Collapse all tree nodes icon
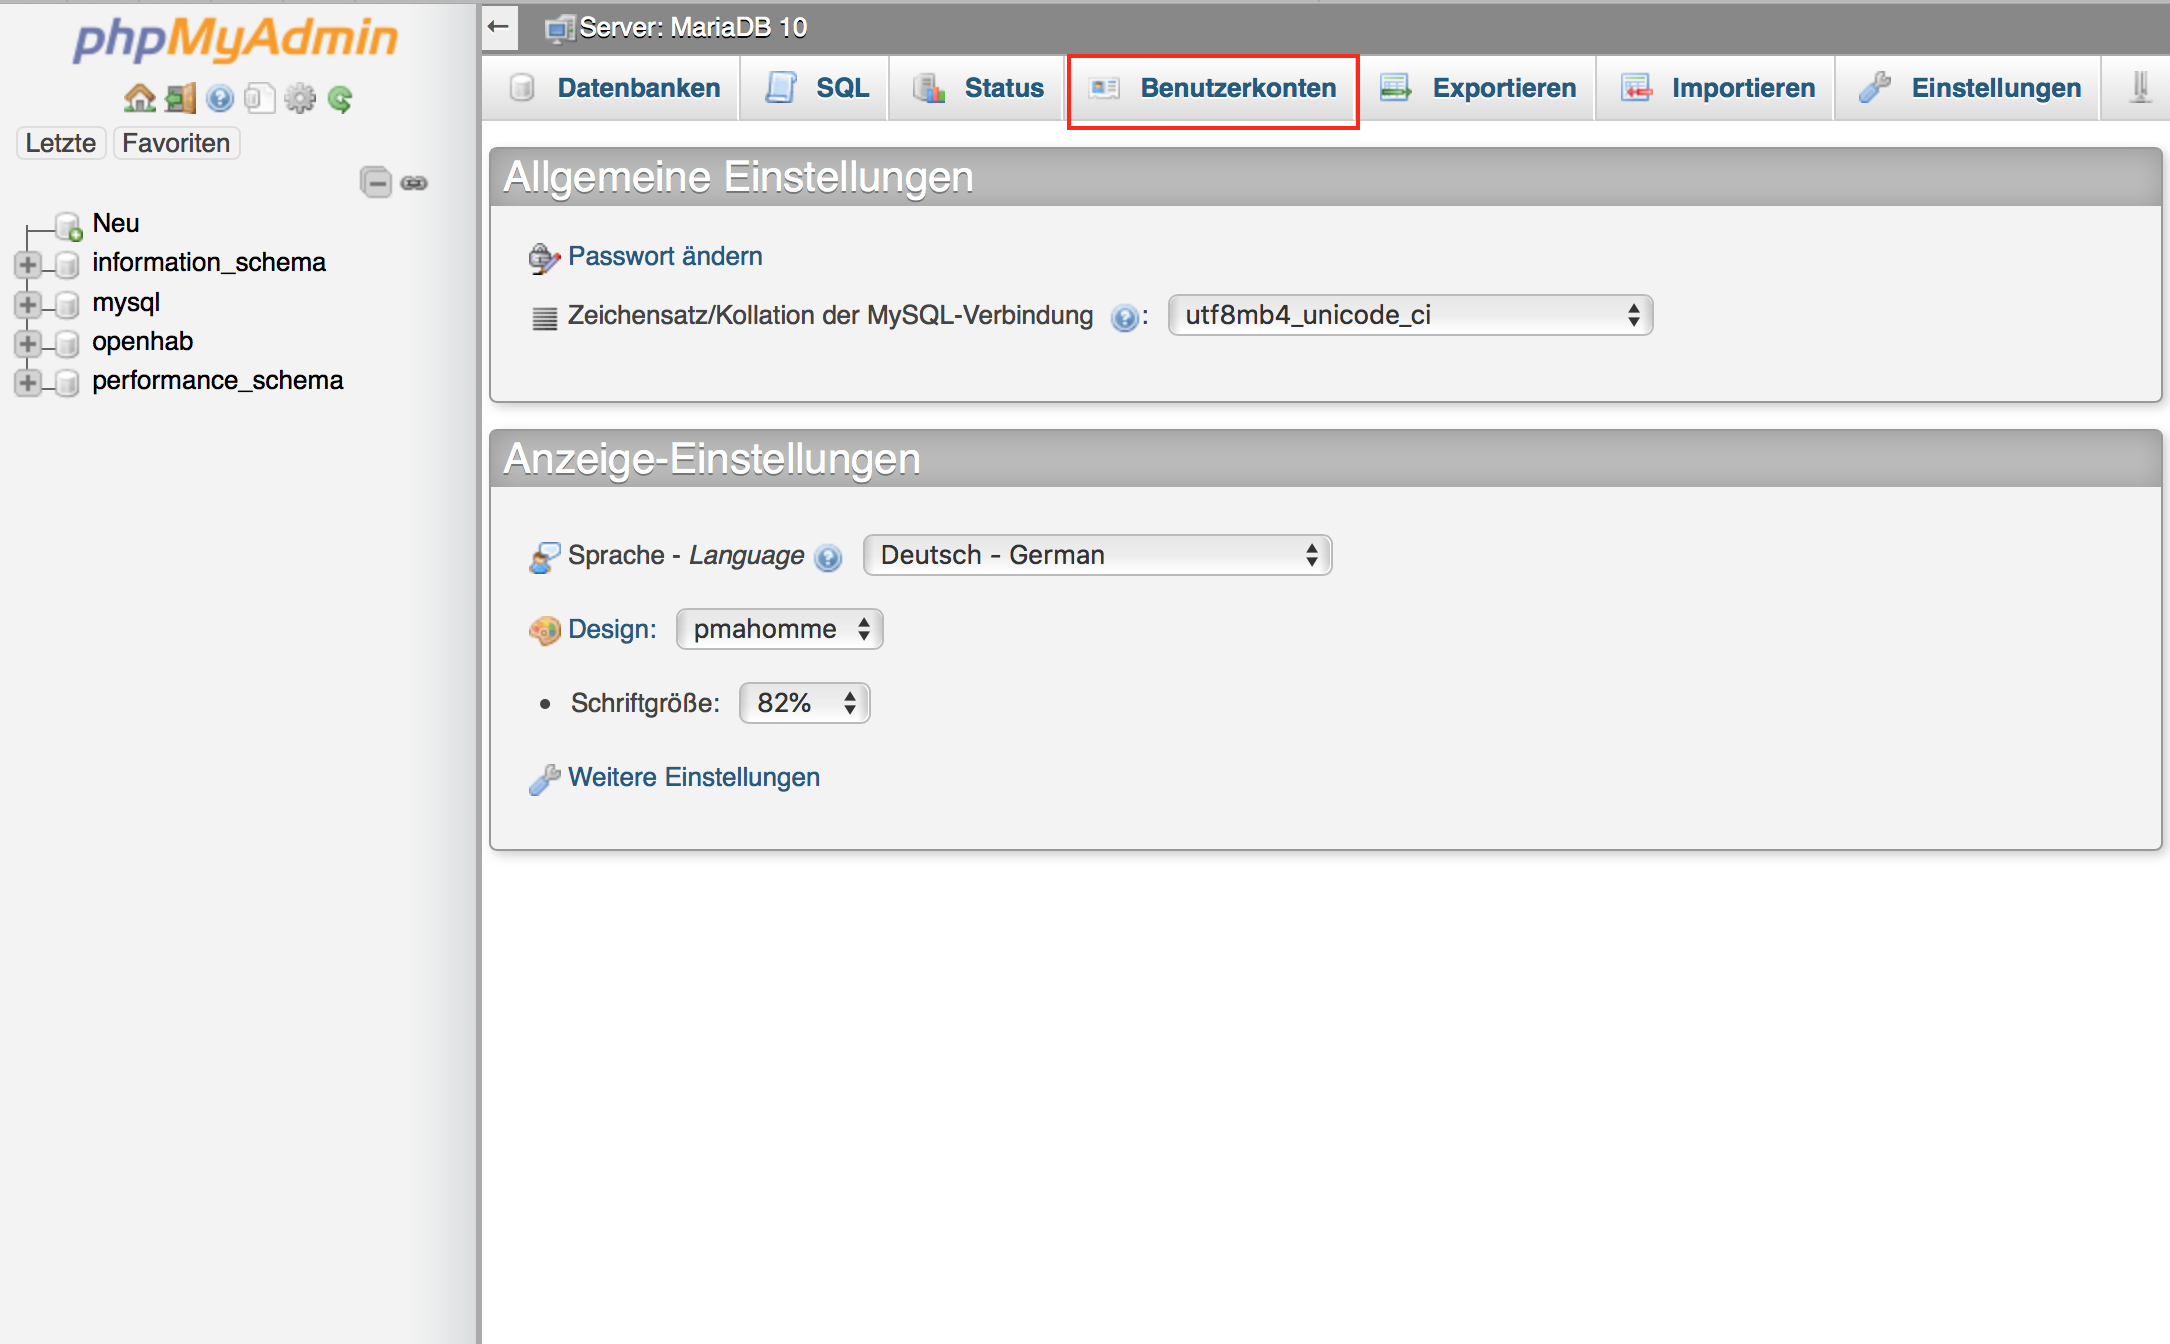Screen dimensions: 2170x1344 376,182
